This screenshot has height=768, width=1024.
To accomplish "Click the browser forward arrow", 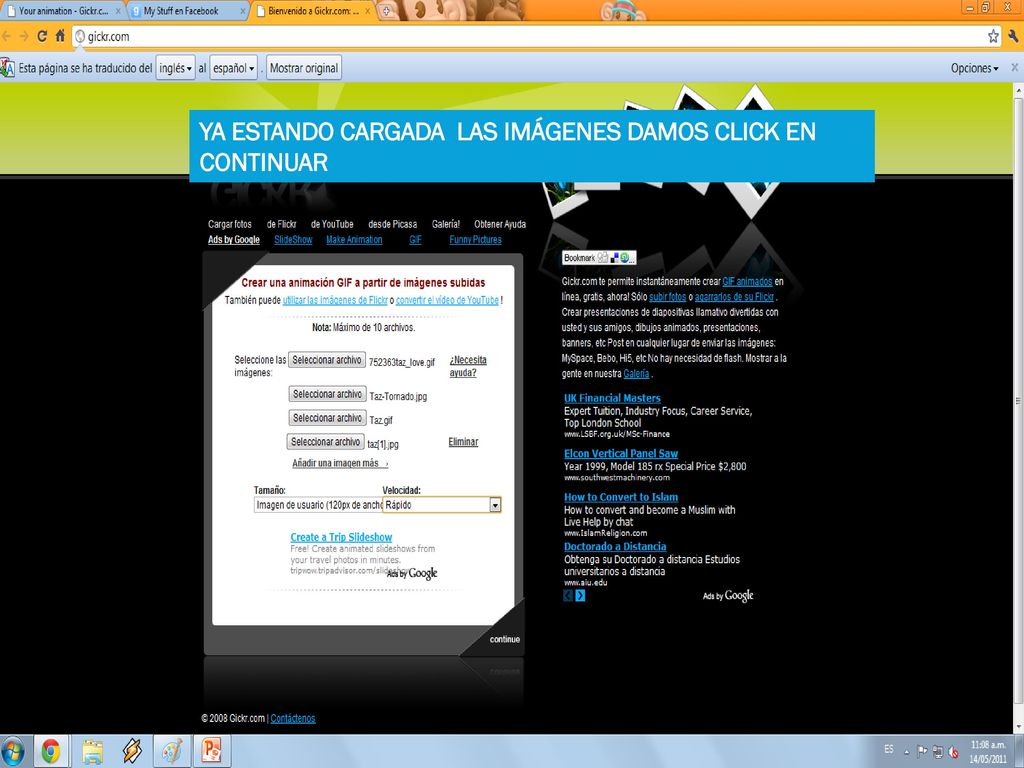I will 24,37.
